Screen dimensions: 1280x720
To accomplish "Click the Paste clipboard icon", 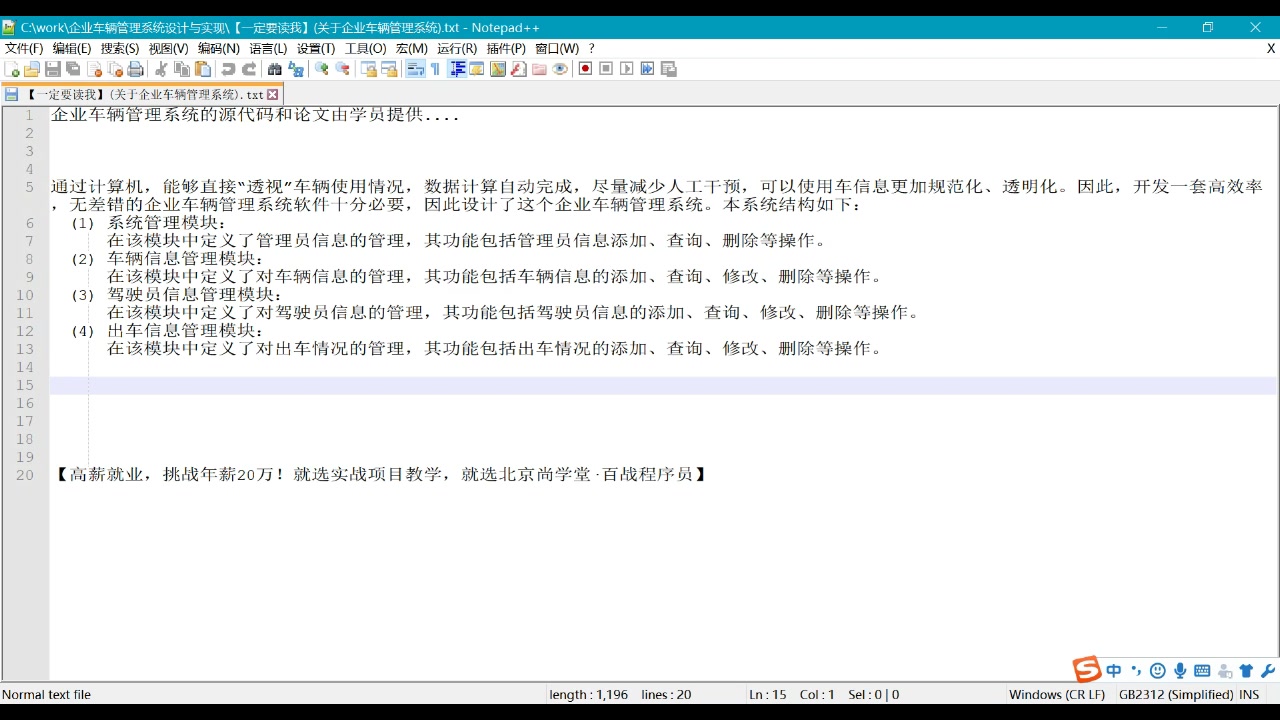I will click(x=203, y=69).
